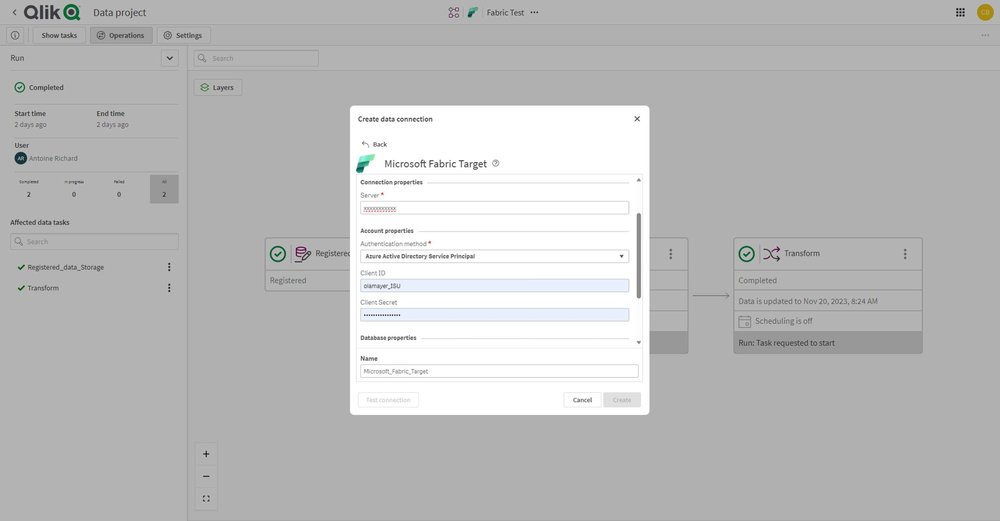This screenshot has width=1000, height=521.
Task: Open the Transform card three-dot menu
Action: (904, 254)
